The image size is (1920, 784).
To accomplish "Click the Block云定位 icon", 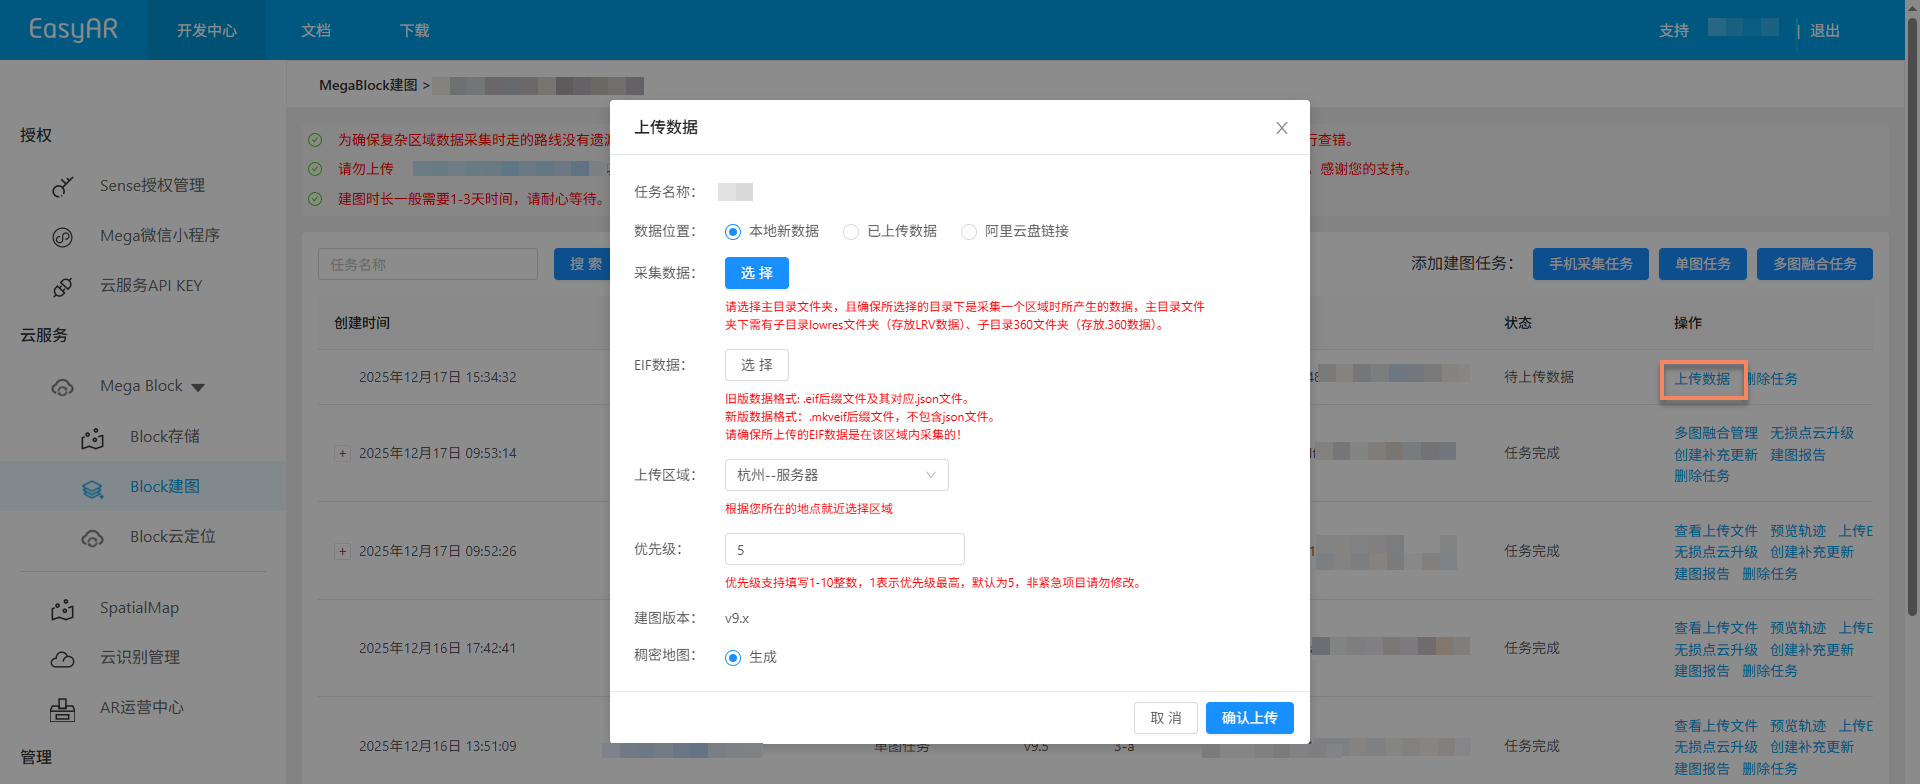I will coord(93,538).
